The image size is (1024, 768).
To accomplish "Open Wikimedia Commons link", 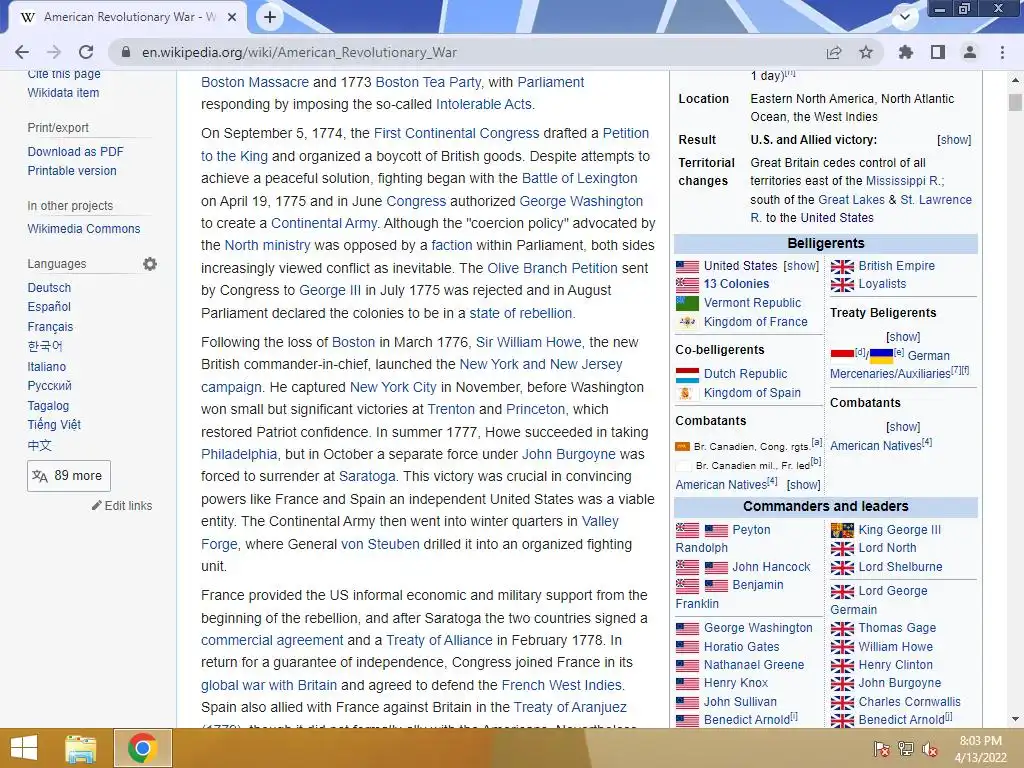I will 84,229.
